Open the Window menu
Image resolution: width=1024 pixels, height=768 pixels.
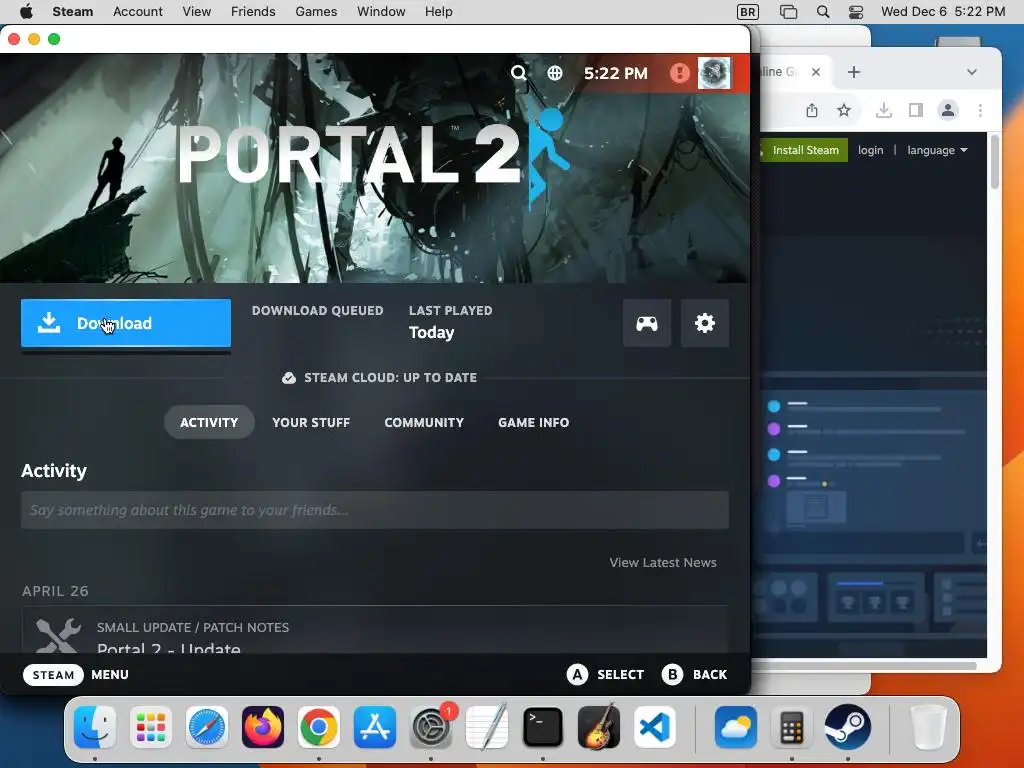click(381, 11)
